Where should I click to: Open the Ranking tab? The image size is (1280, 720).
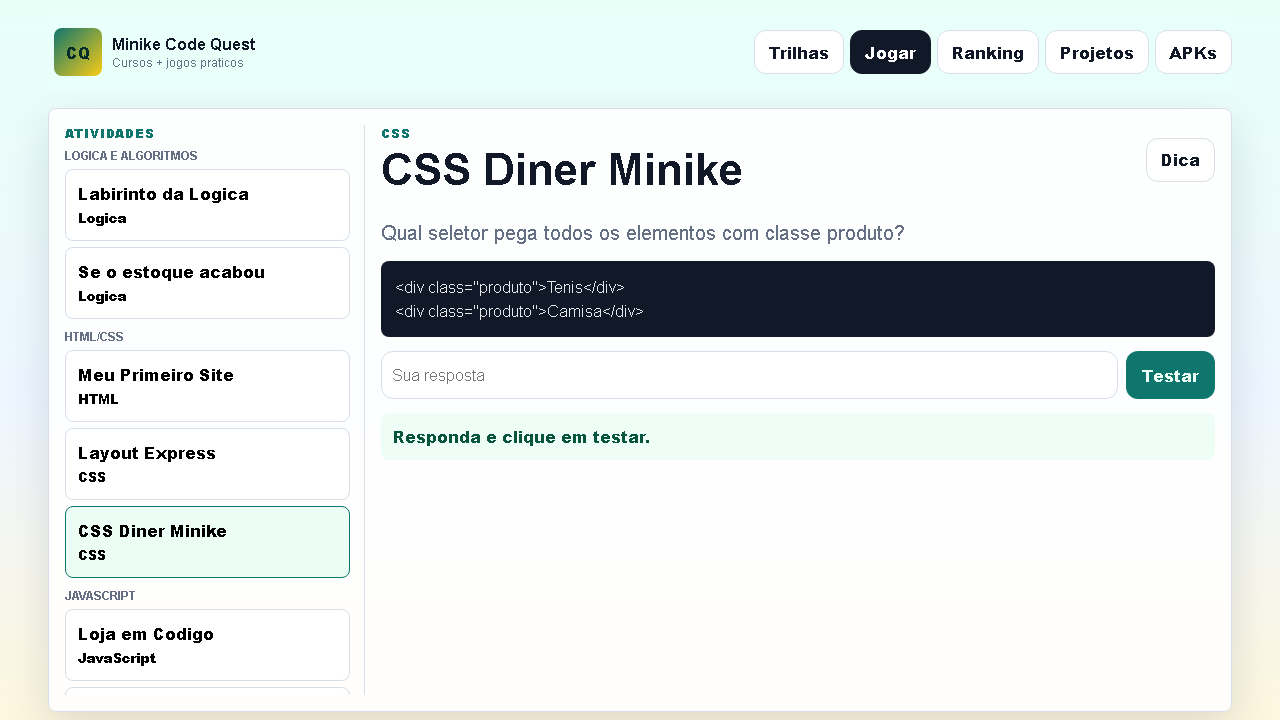[988, 52]
